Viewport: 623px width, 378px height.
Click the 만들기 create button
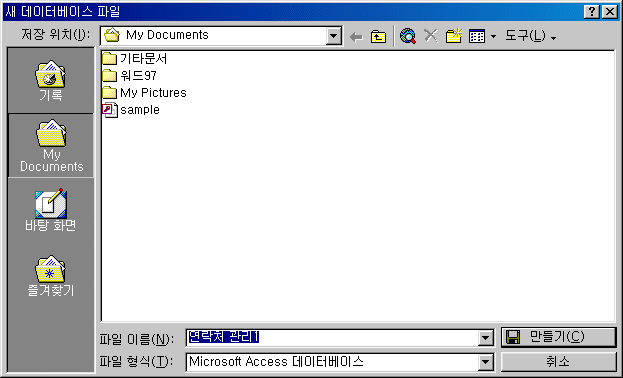558,337
